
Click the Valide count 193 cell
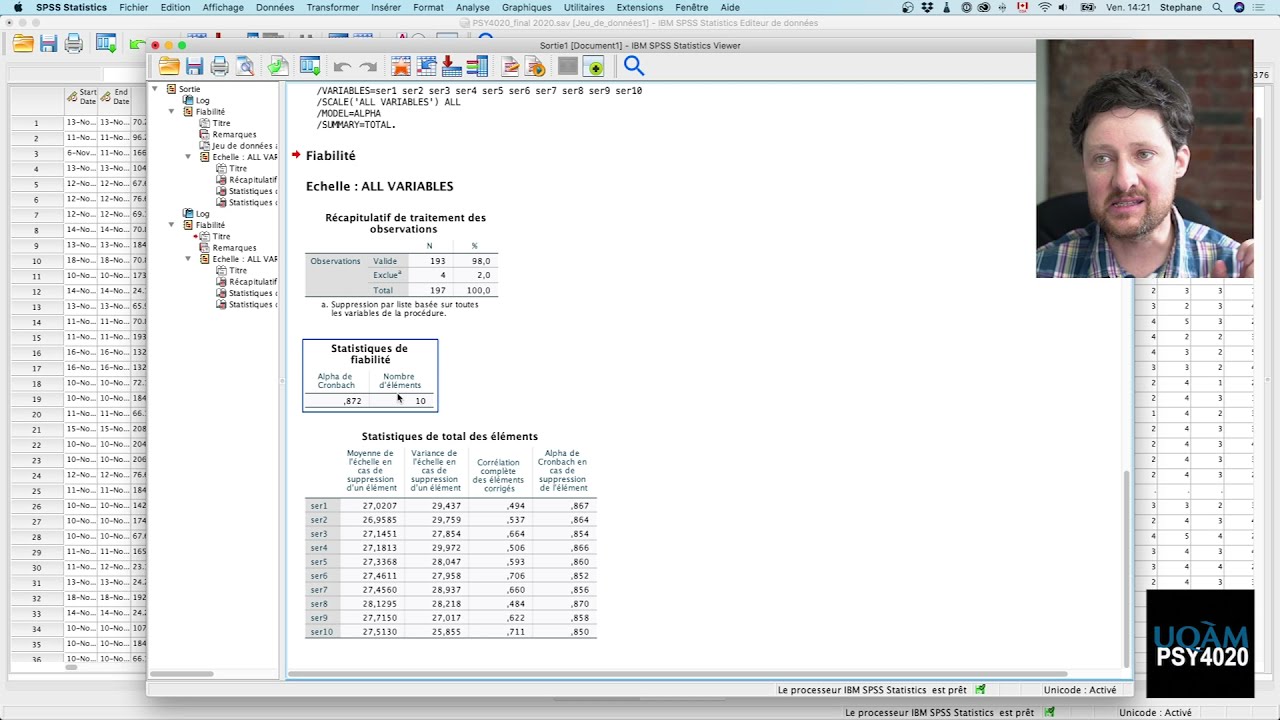pos(437,261)
